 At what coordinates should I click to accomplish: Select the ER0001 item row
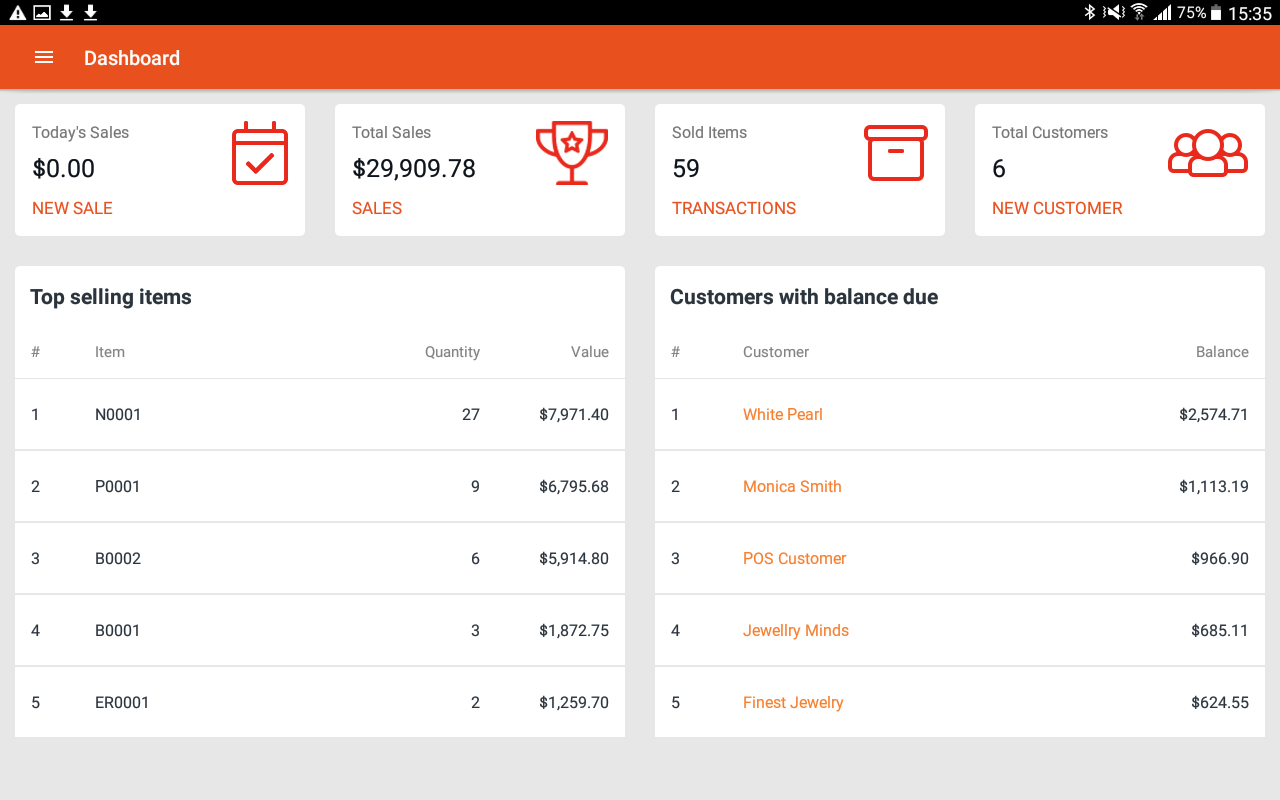click(x=320, y=702)
